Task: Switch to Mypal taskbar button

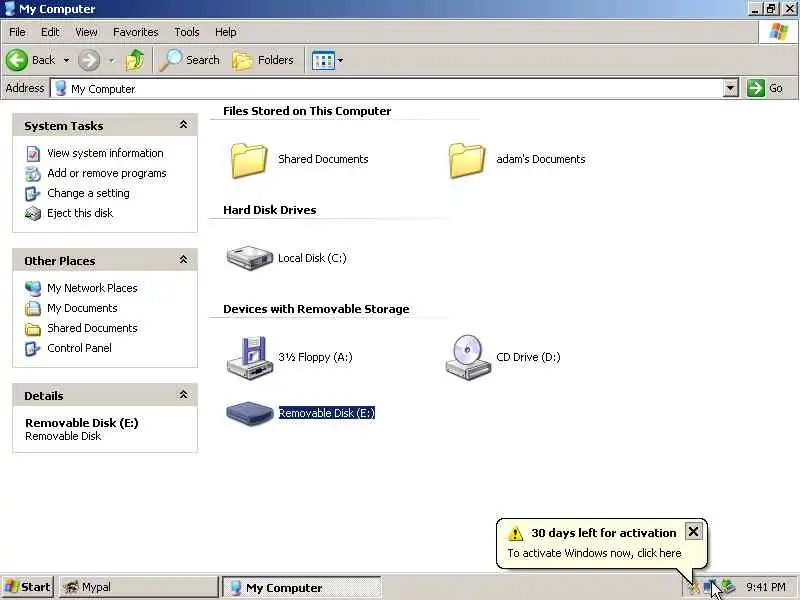Action: (x=139, y=587)
